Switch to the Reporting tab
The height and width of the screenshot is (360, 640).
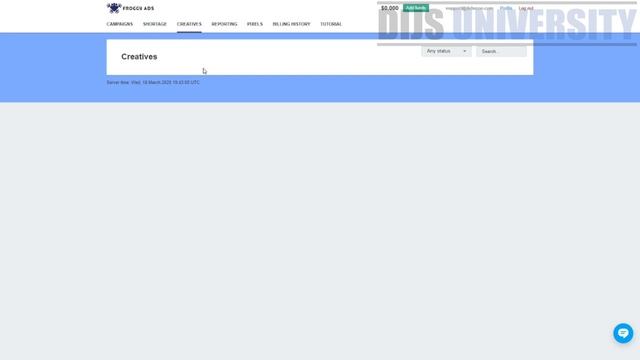224,24
